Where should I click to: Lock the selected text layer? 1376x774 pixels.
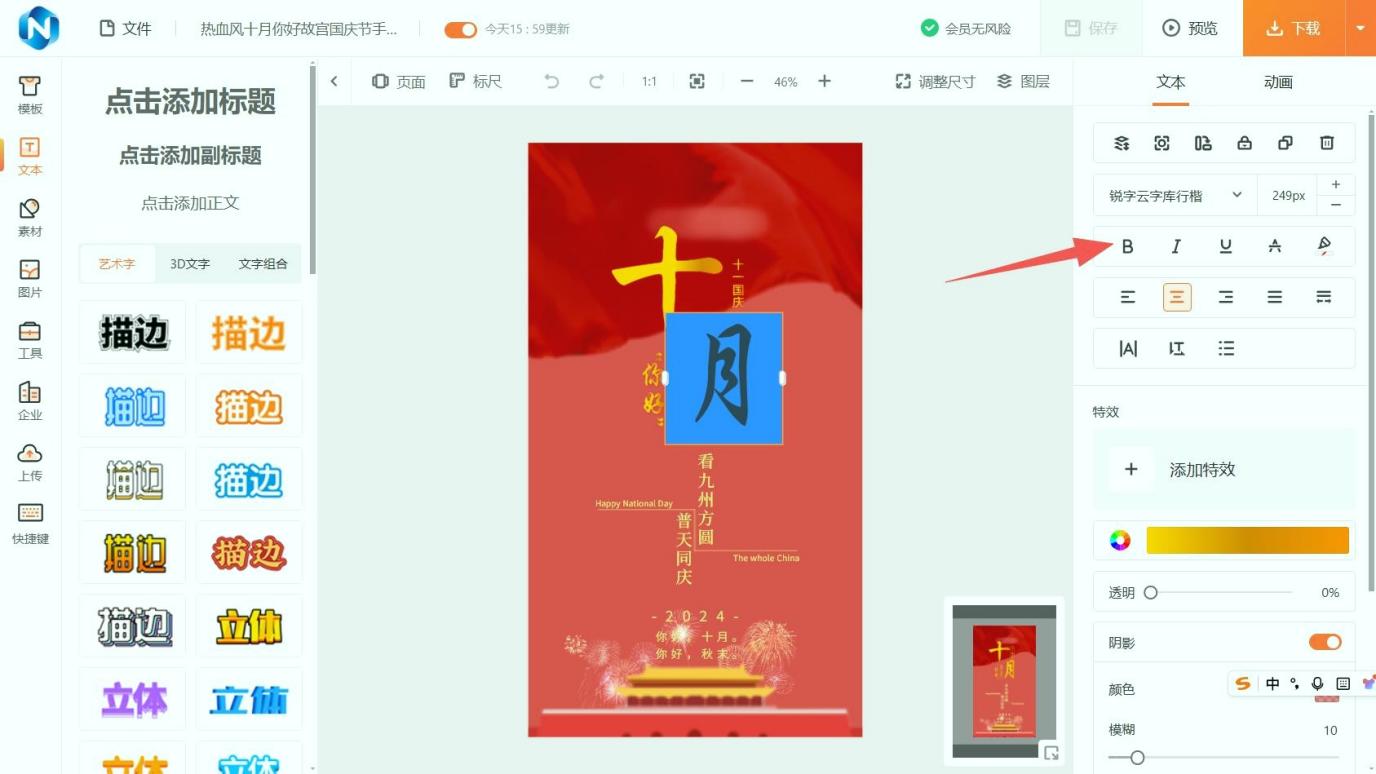(x=1244, y=143)
